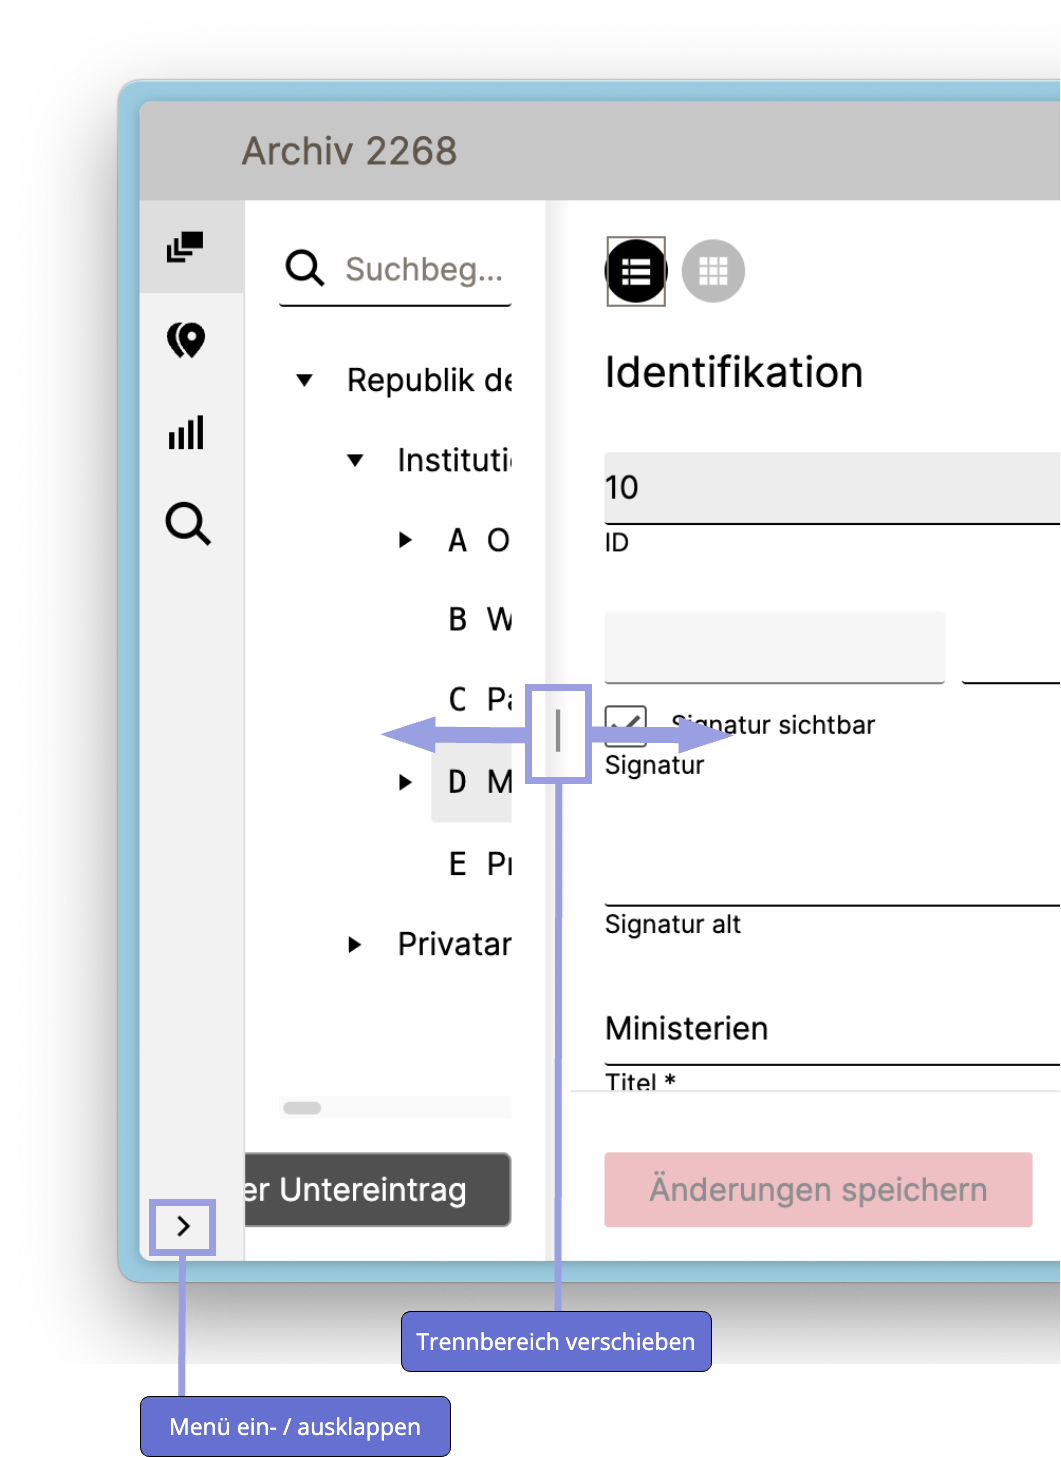Click the sidebar magnifier search icon
Screen dimensions: 1061x1457
click(x=188, y=524)
